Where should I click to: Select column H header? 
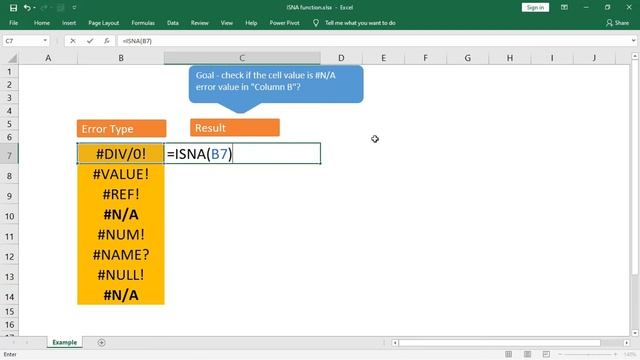tap(510, 58)
